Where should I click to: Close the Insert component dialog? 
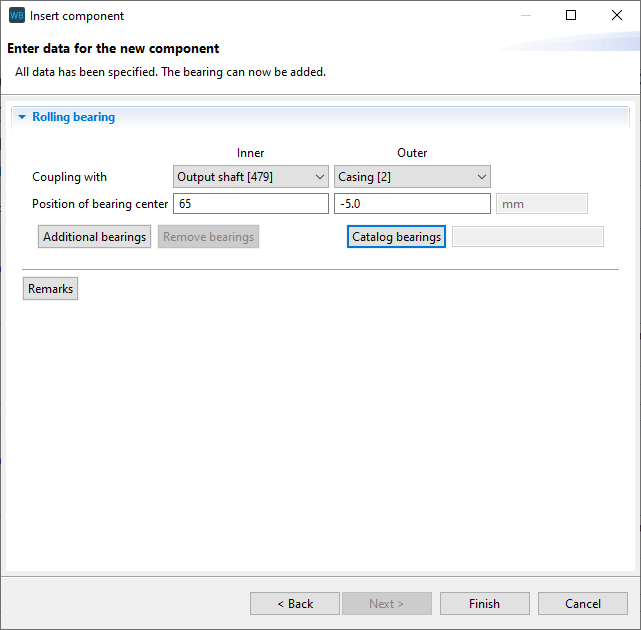point(617,16)
